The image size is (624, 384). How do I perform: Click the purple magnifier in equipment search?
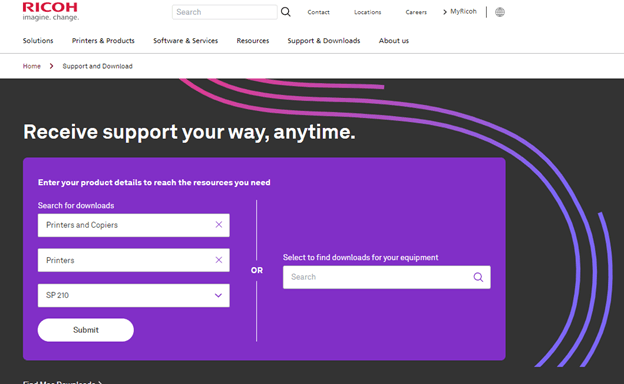[478, 277]
